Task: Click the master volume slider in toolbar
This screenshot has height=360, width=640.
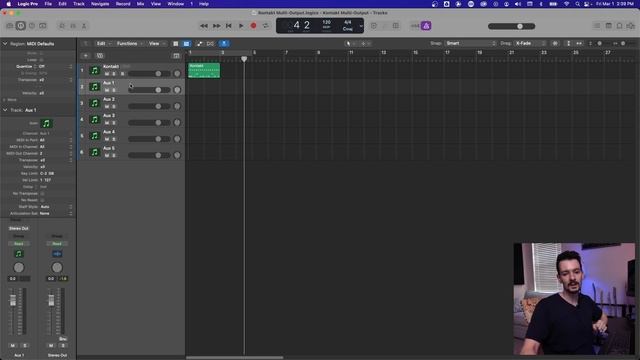Action: click(511, 26)
